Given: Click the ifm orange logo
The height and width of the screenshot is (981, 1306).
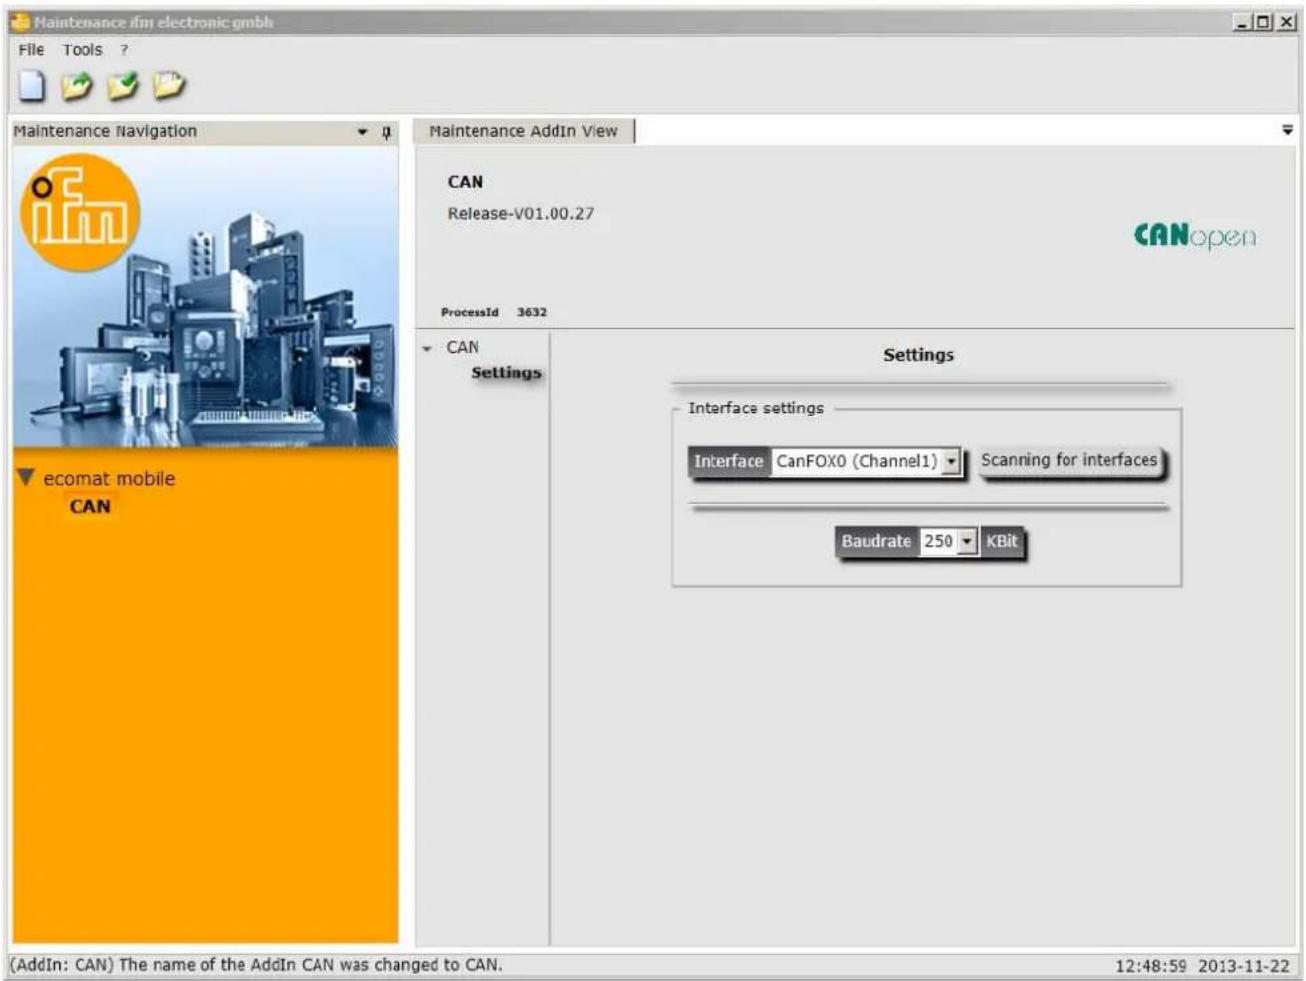Looking at the screenshot, I should [79, 213].
